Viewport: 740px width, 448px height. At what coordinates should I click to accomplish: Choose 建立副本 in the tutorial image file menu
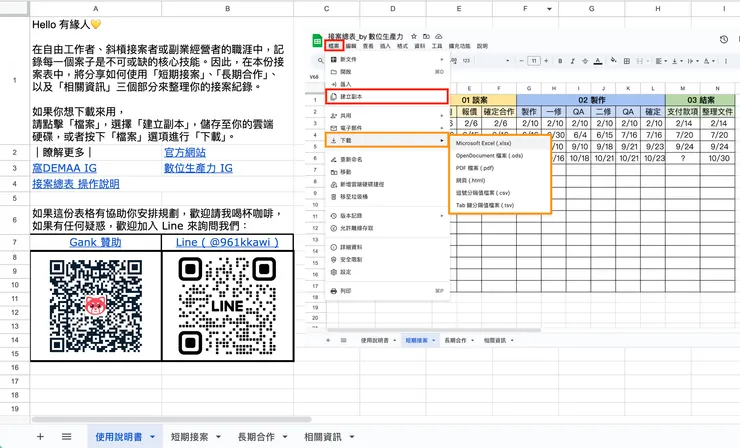pyautogui.click(x=387, y=96)
